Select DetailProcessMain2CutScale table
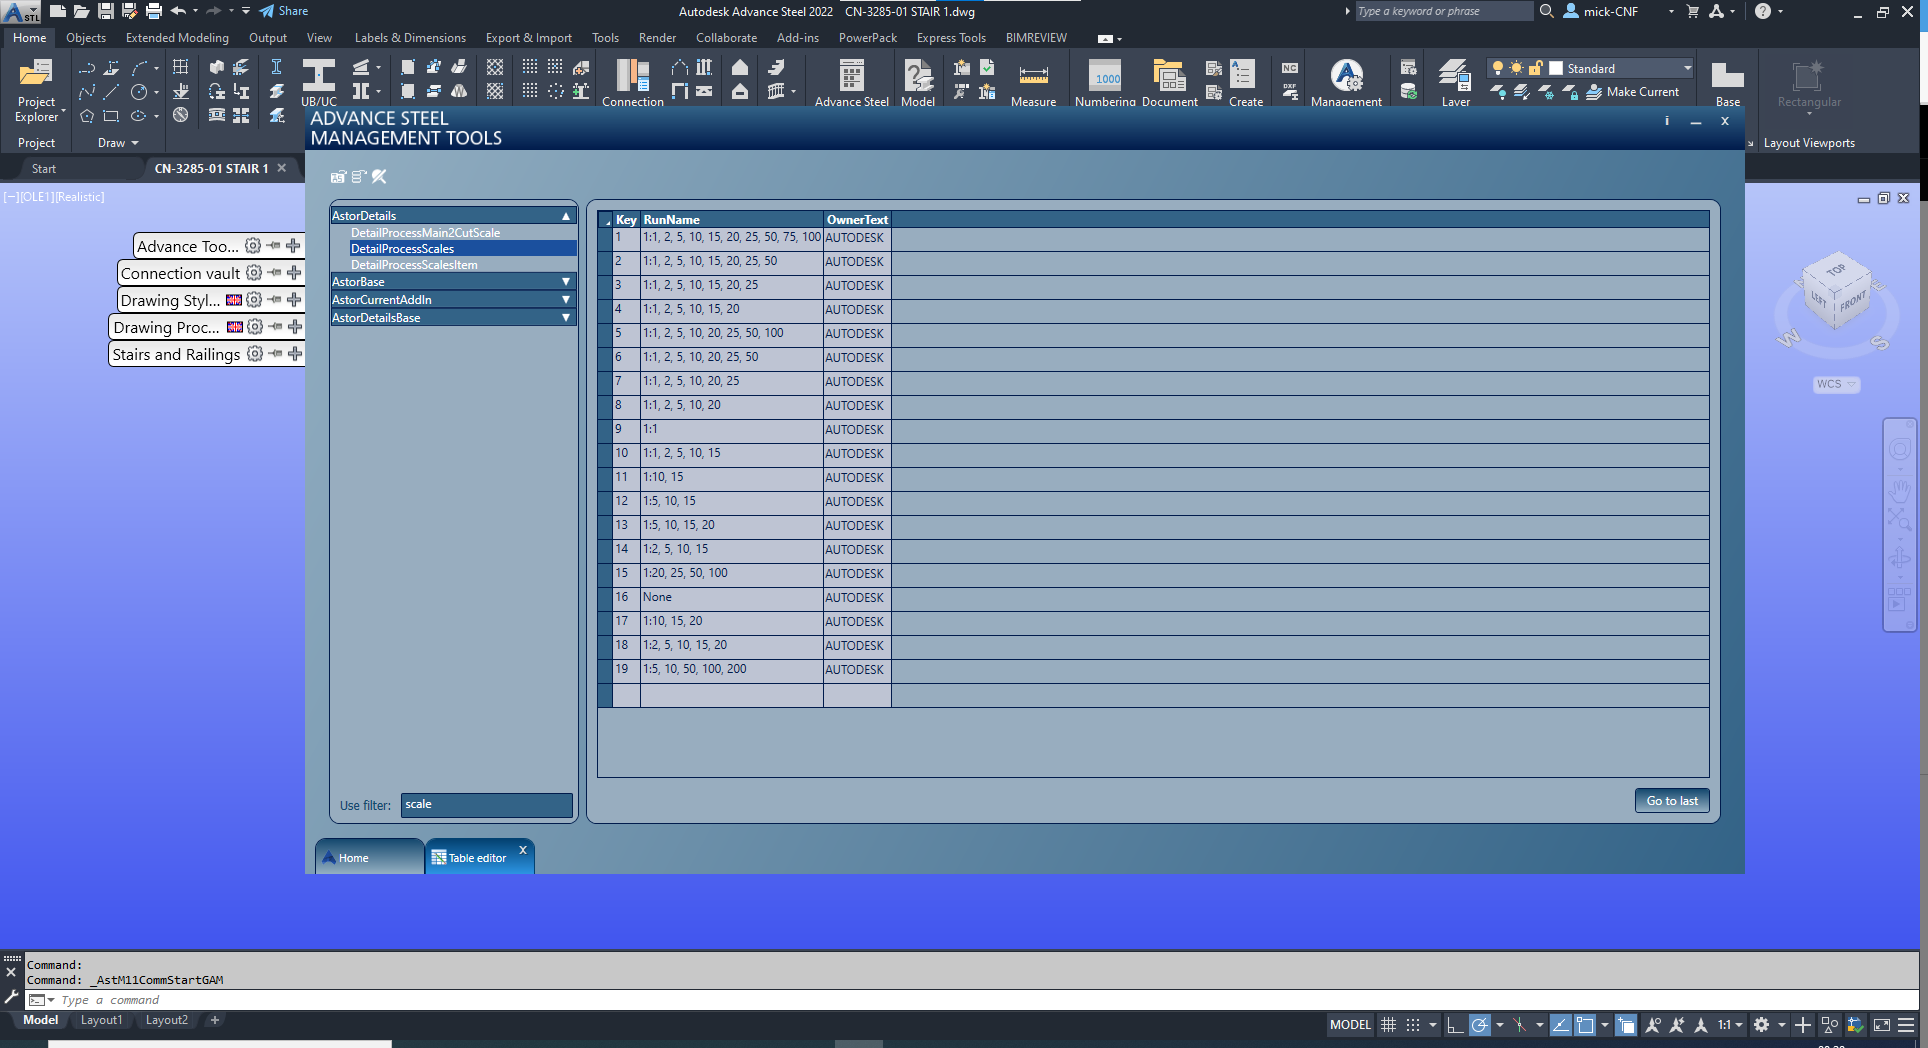 425,233
